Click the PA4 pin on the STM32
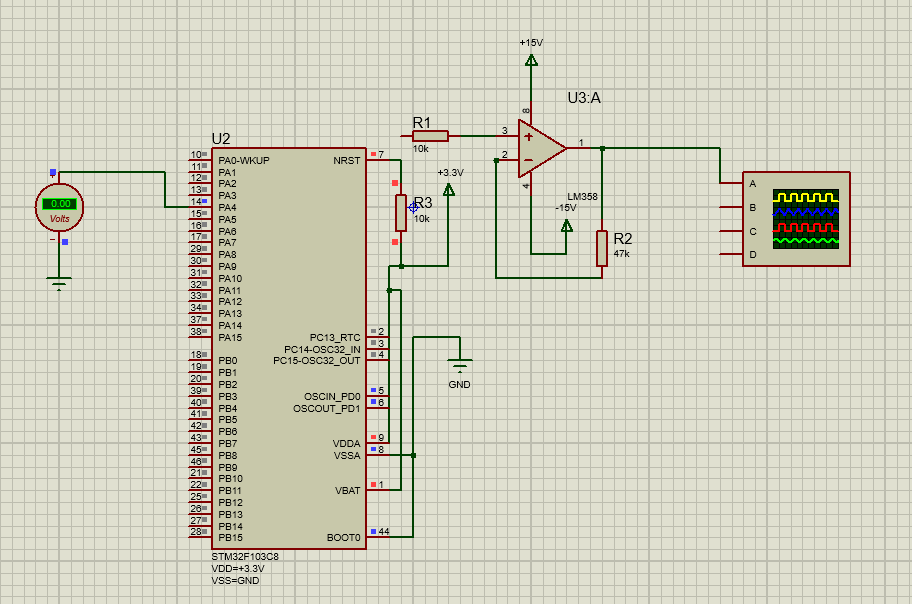 click(198, 208)
